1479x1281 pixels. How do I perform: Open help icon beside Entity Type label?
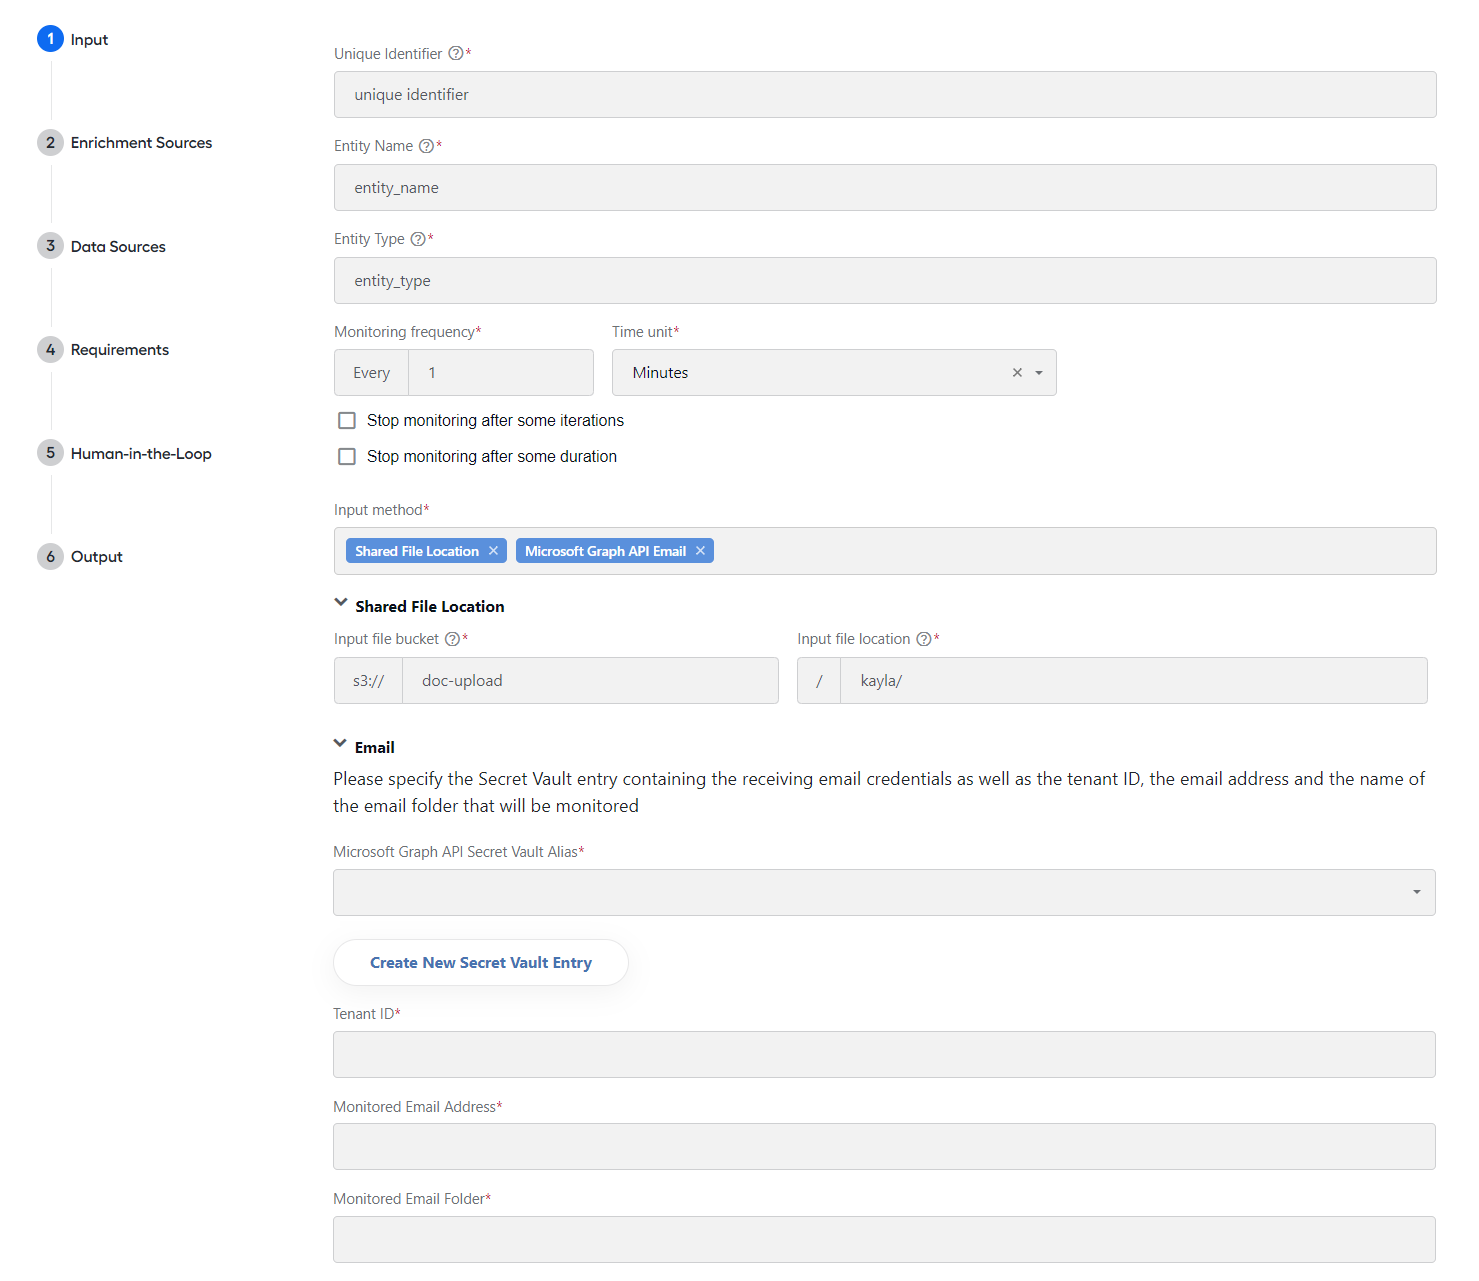(418, 239)
